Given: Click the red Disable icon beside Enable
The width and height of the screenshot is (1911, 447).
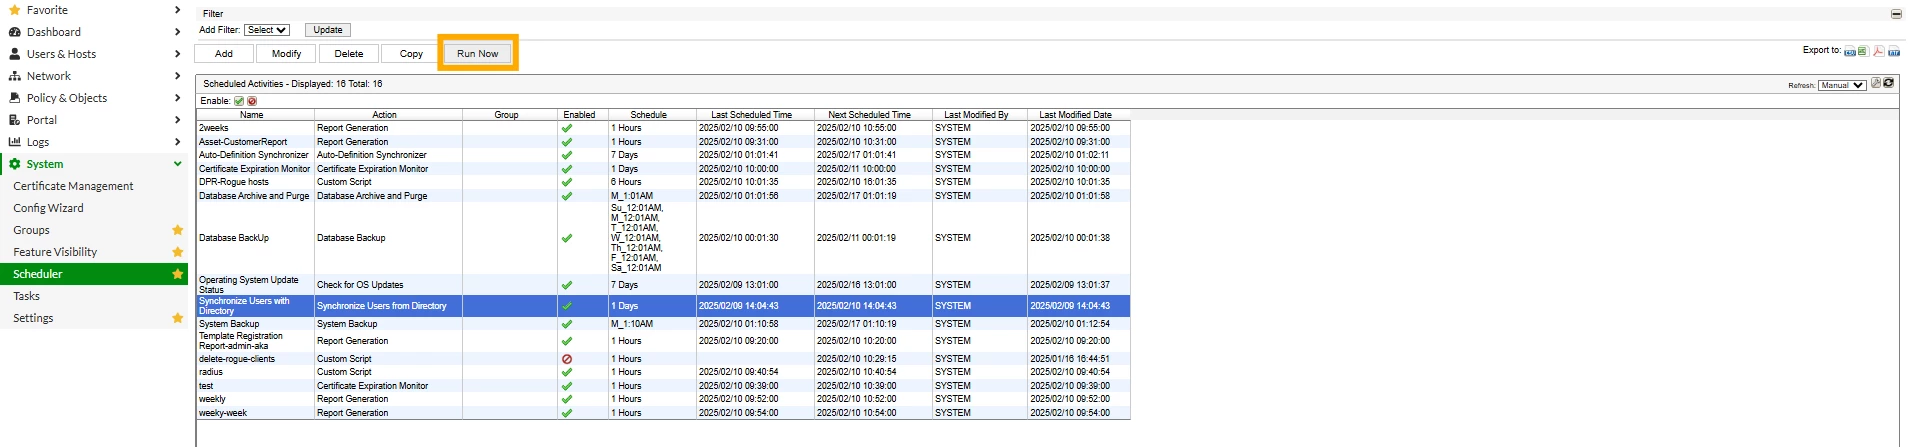Looking at the screenshot, I should 252,101.
